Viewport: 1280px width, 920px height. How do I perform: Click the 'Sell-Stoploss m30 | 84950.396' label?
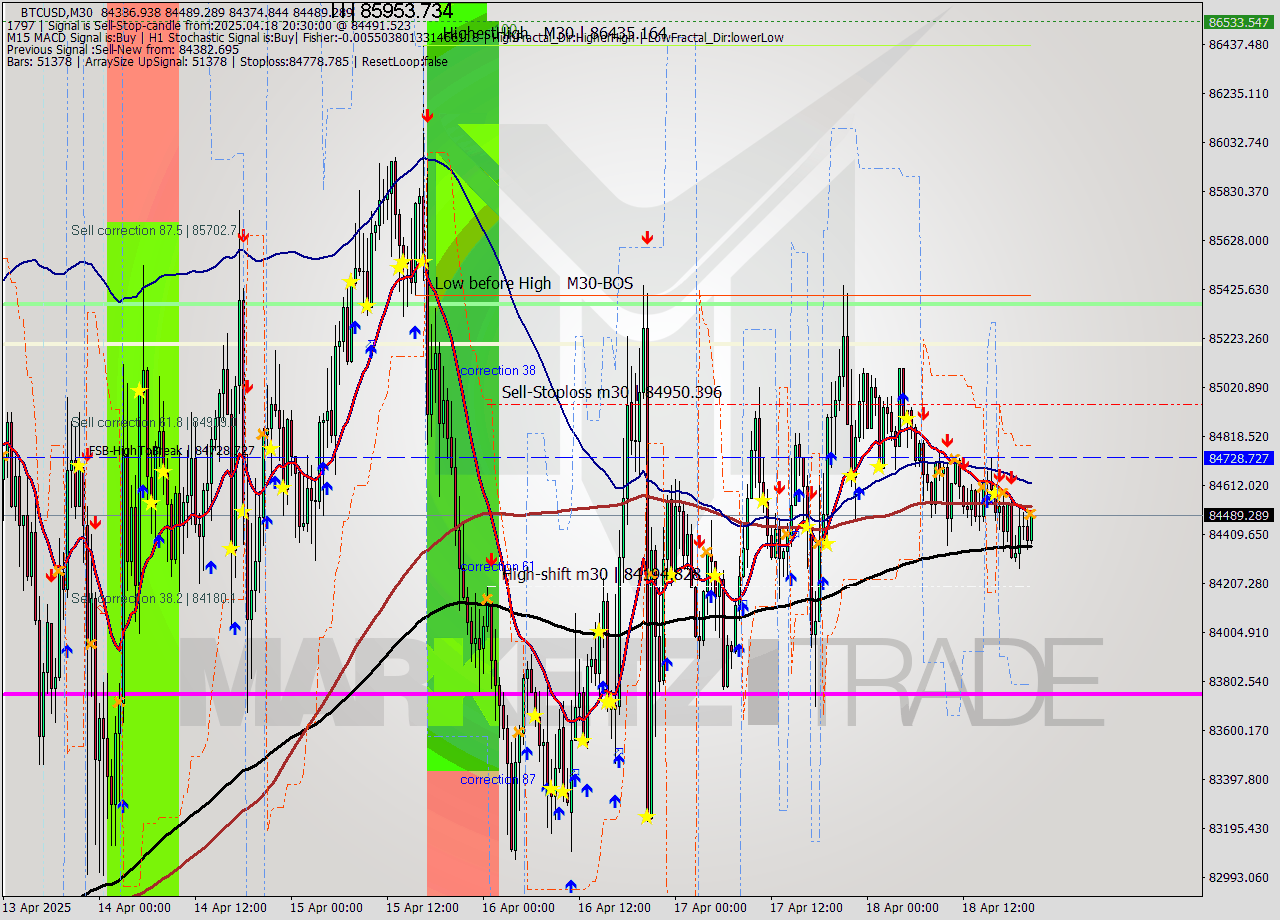[611, 392]
